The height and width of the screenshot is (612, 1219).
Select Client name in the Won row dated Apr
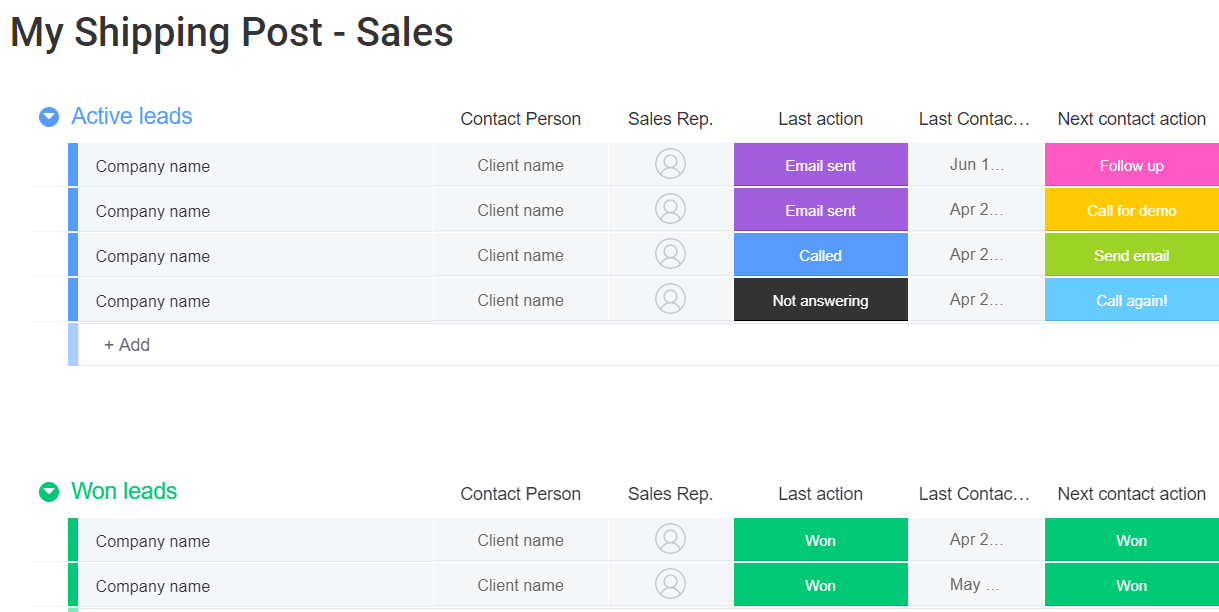[521, 540]
